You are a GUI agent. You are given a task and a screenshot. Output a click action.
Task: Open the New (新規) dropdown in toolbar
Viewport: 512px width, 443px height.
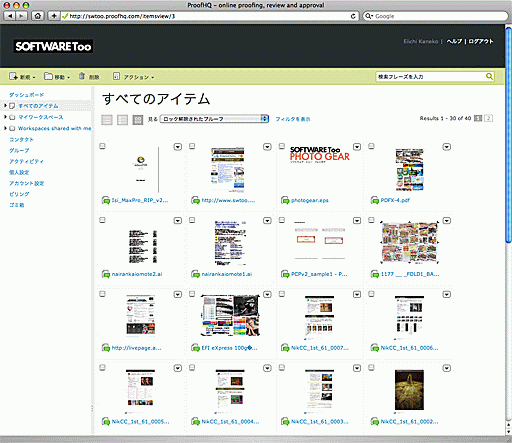tap(22, 77)
